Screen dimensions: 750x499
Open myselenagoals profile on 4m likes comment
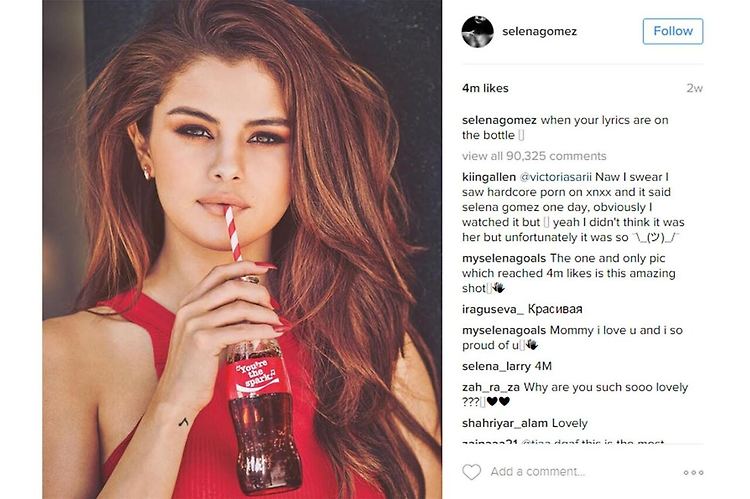504,258
